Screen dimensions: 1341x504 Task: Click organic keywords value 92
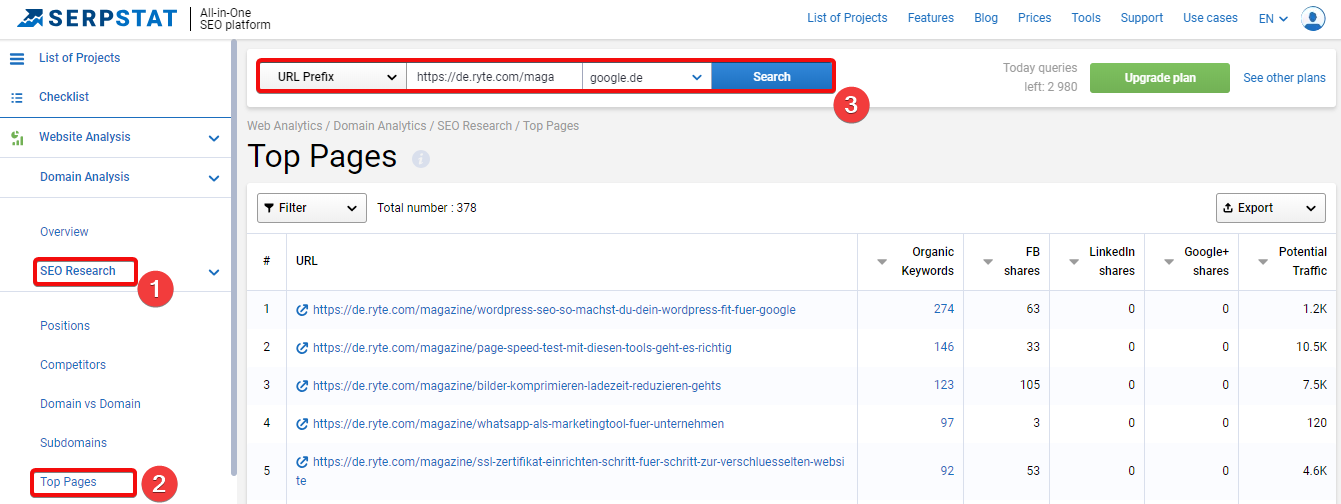[x=947, y=471]
